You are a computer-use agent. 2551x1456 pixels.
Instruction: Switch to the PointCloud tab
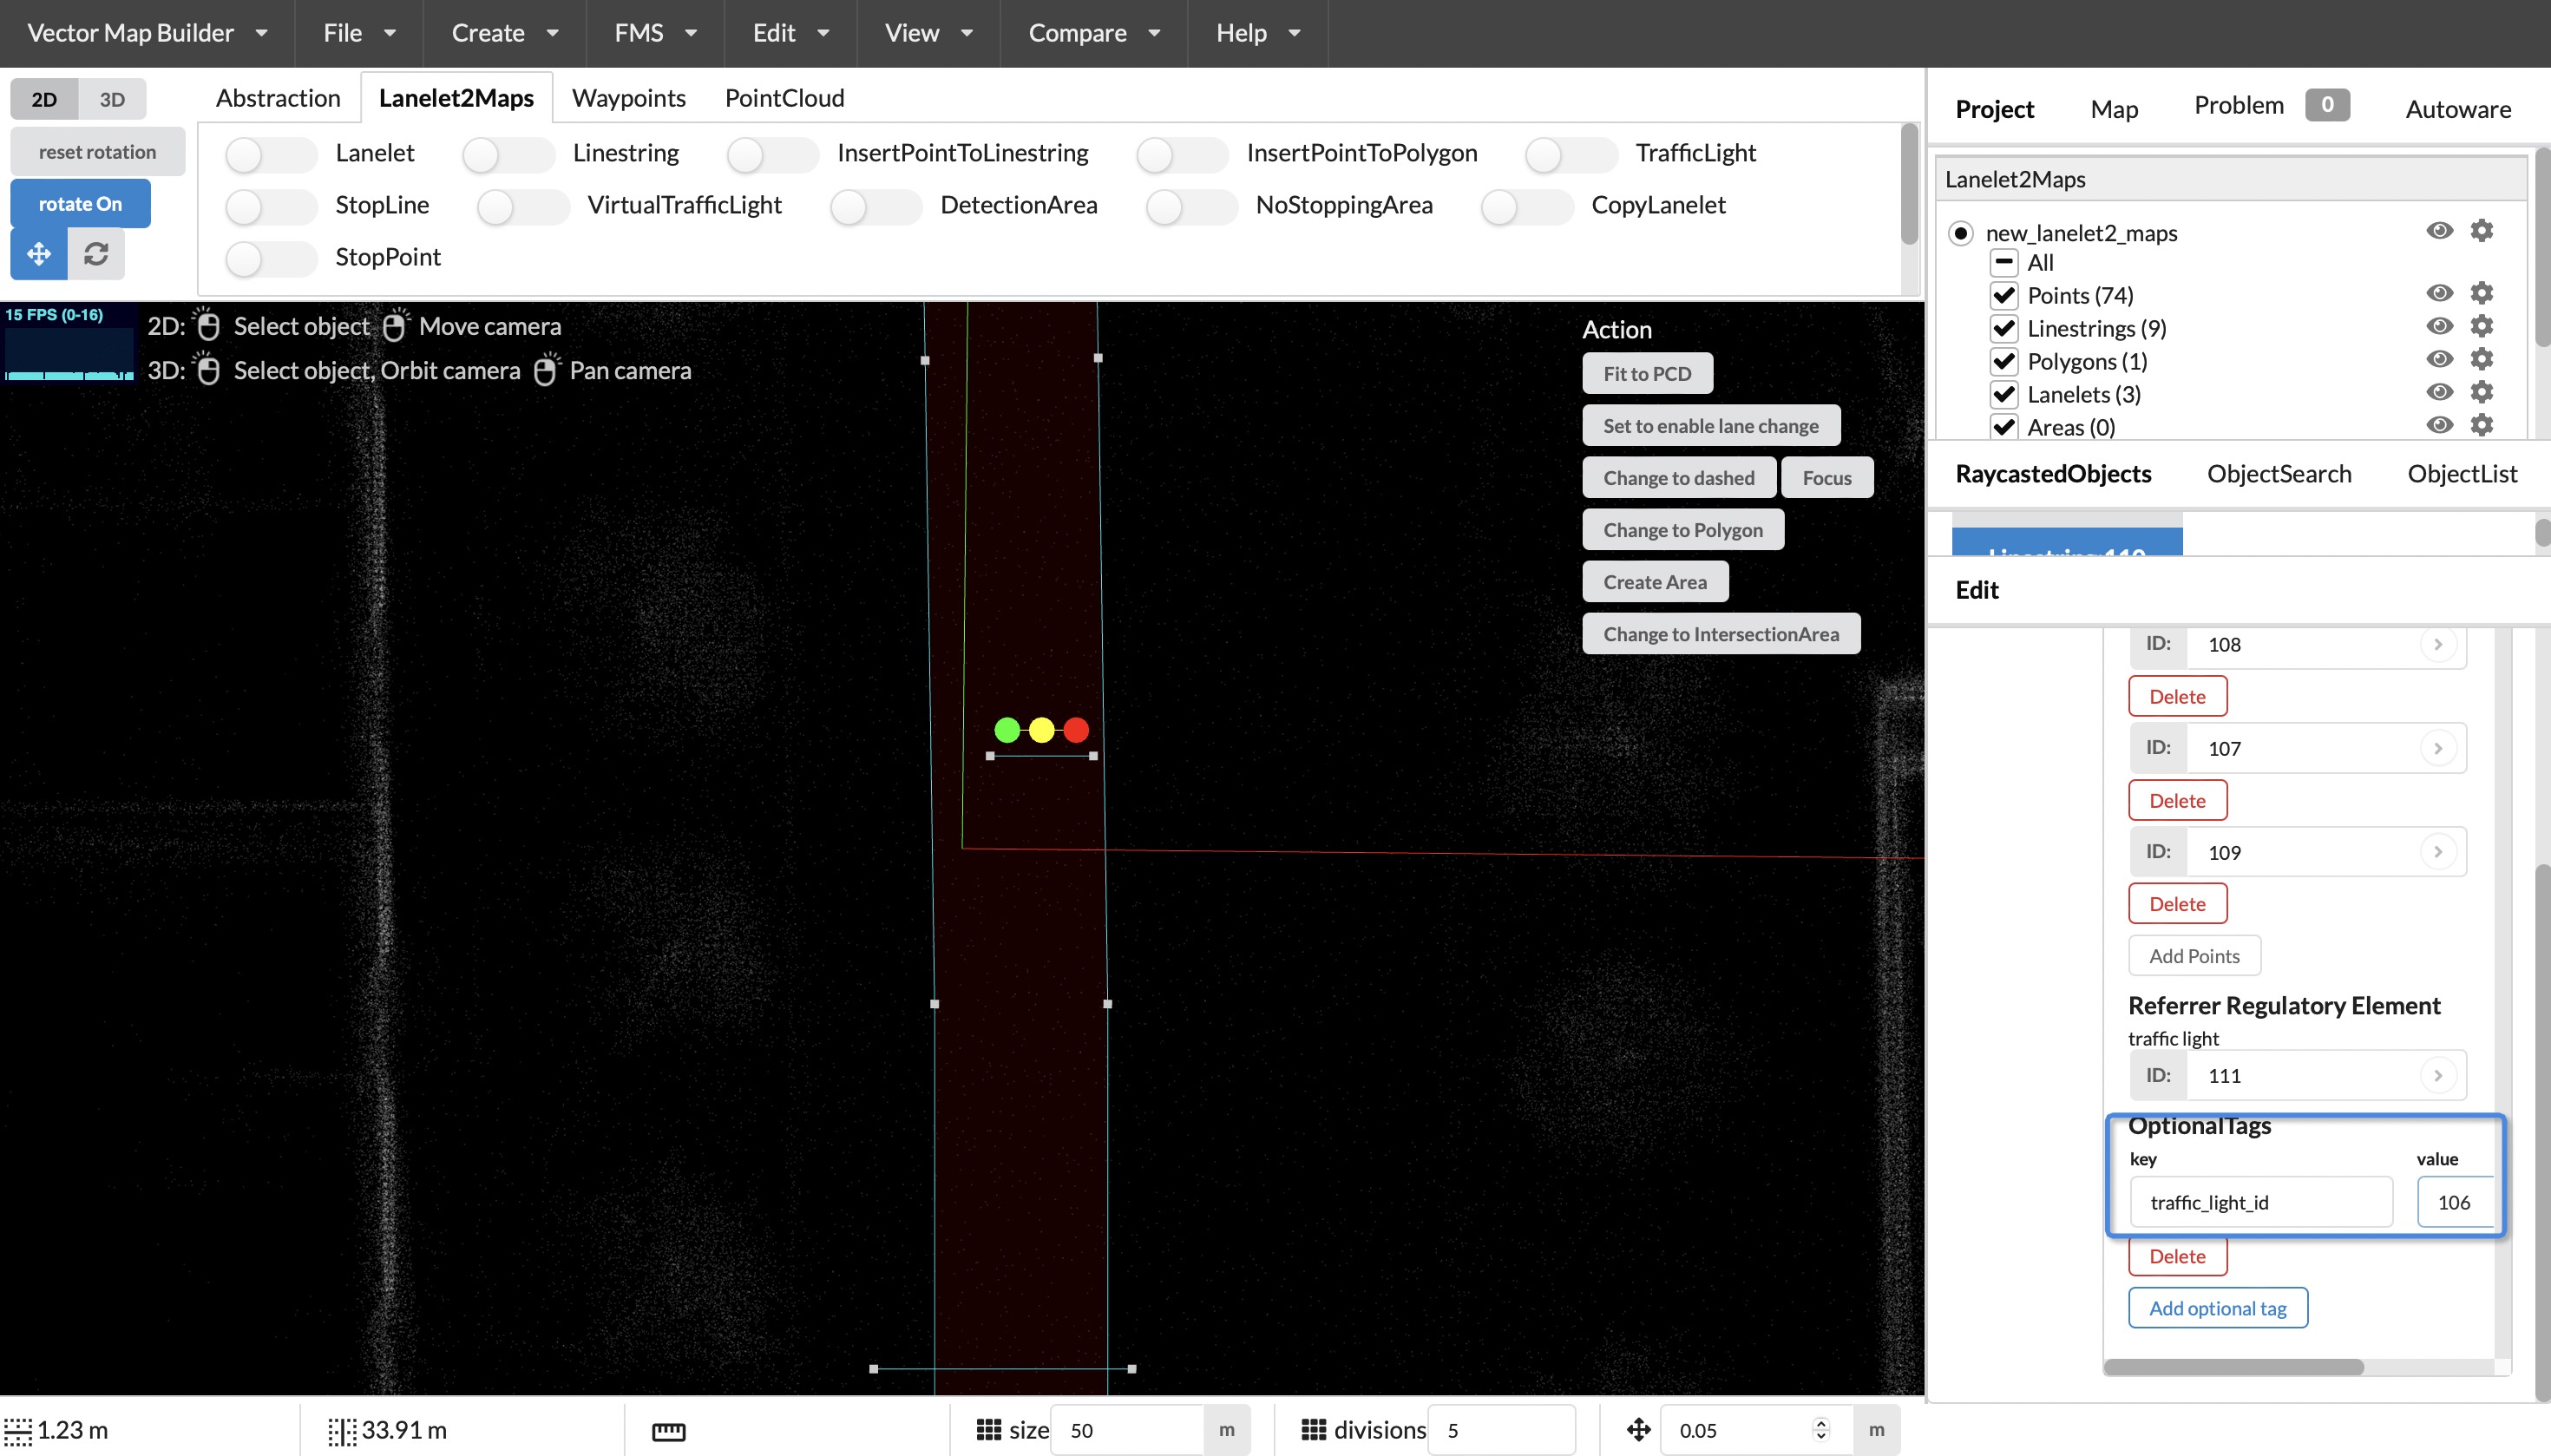click(x=784, y=98)
